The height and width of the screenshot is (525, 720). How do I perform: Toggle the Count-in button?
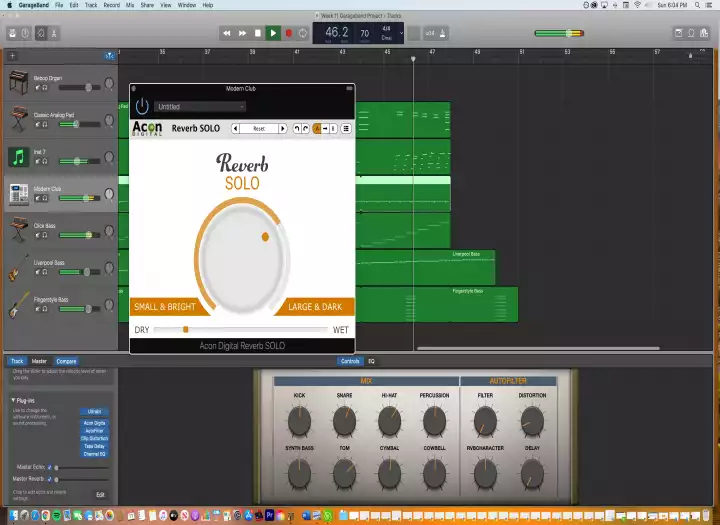click(430, 33)
